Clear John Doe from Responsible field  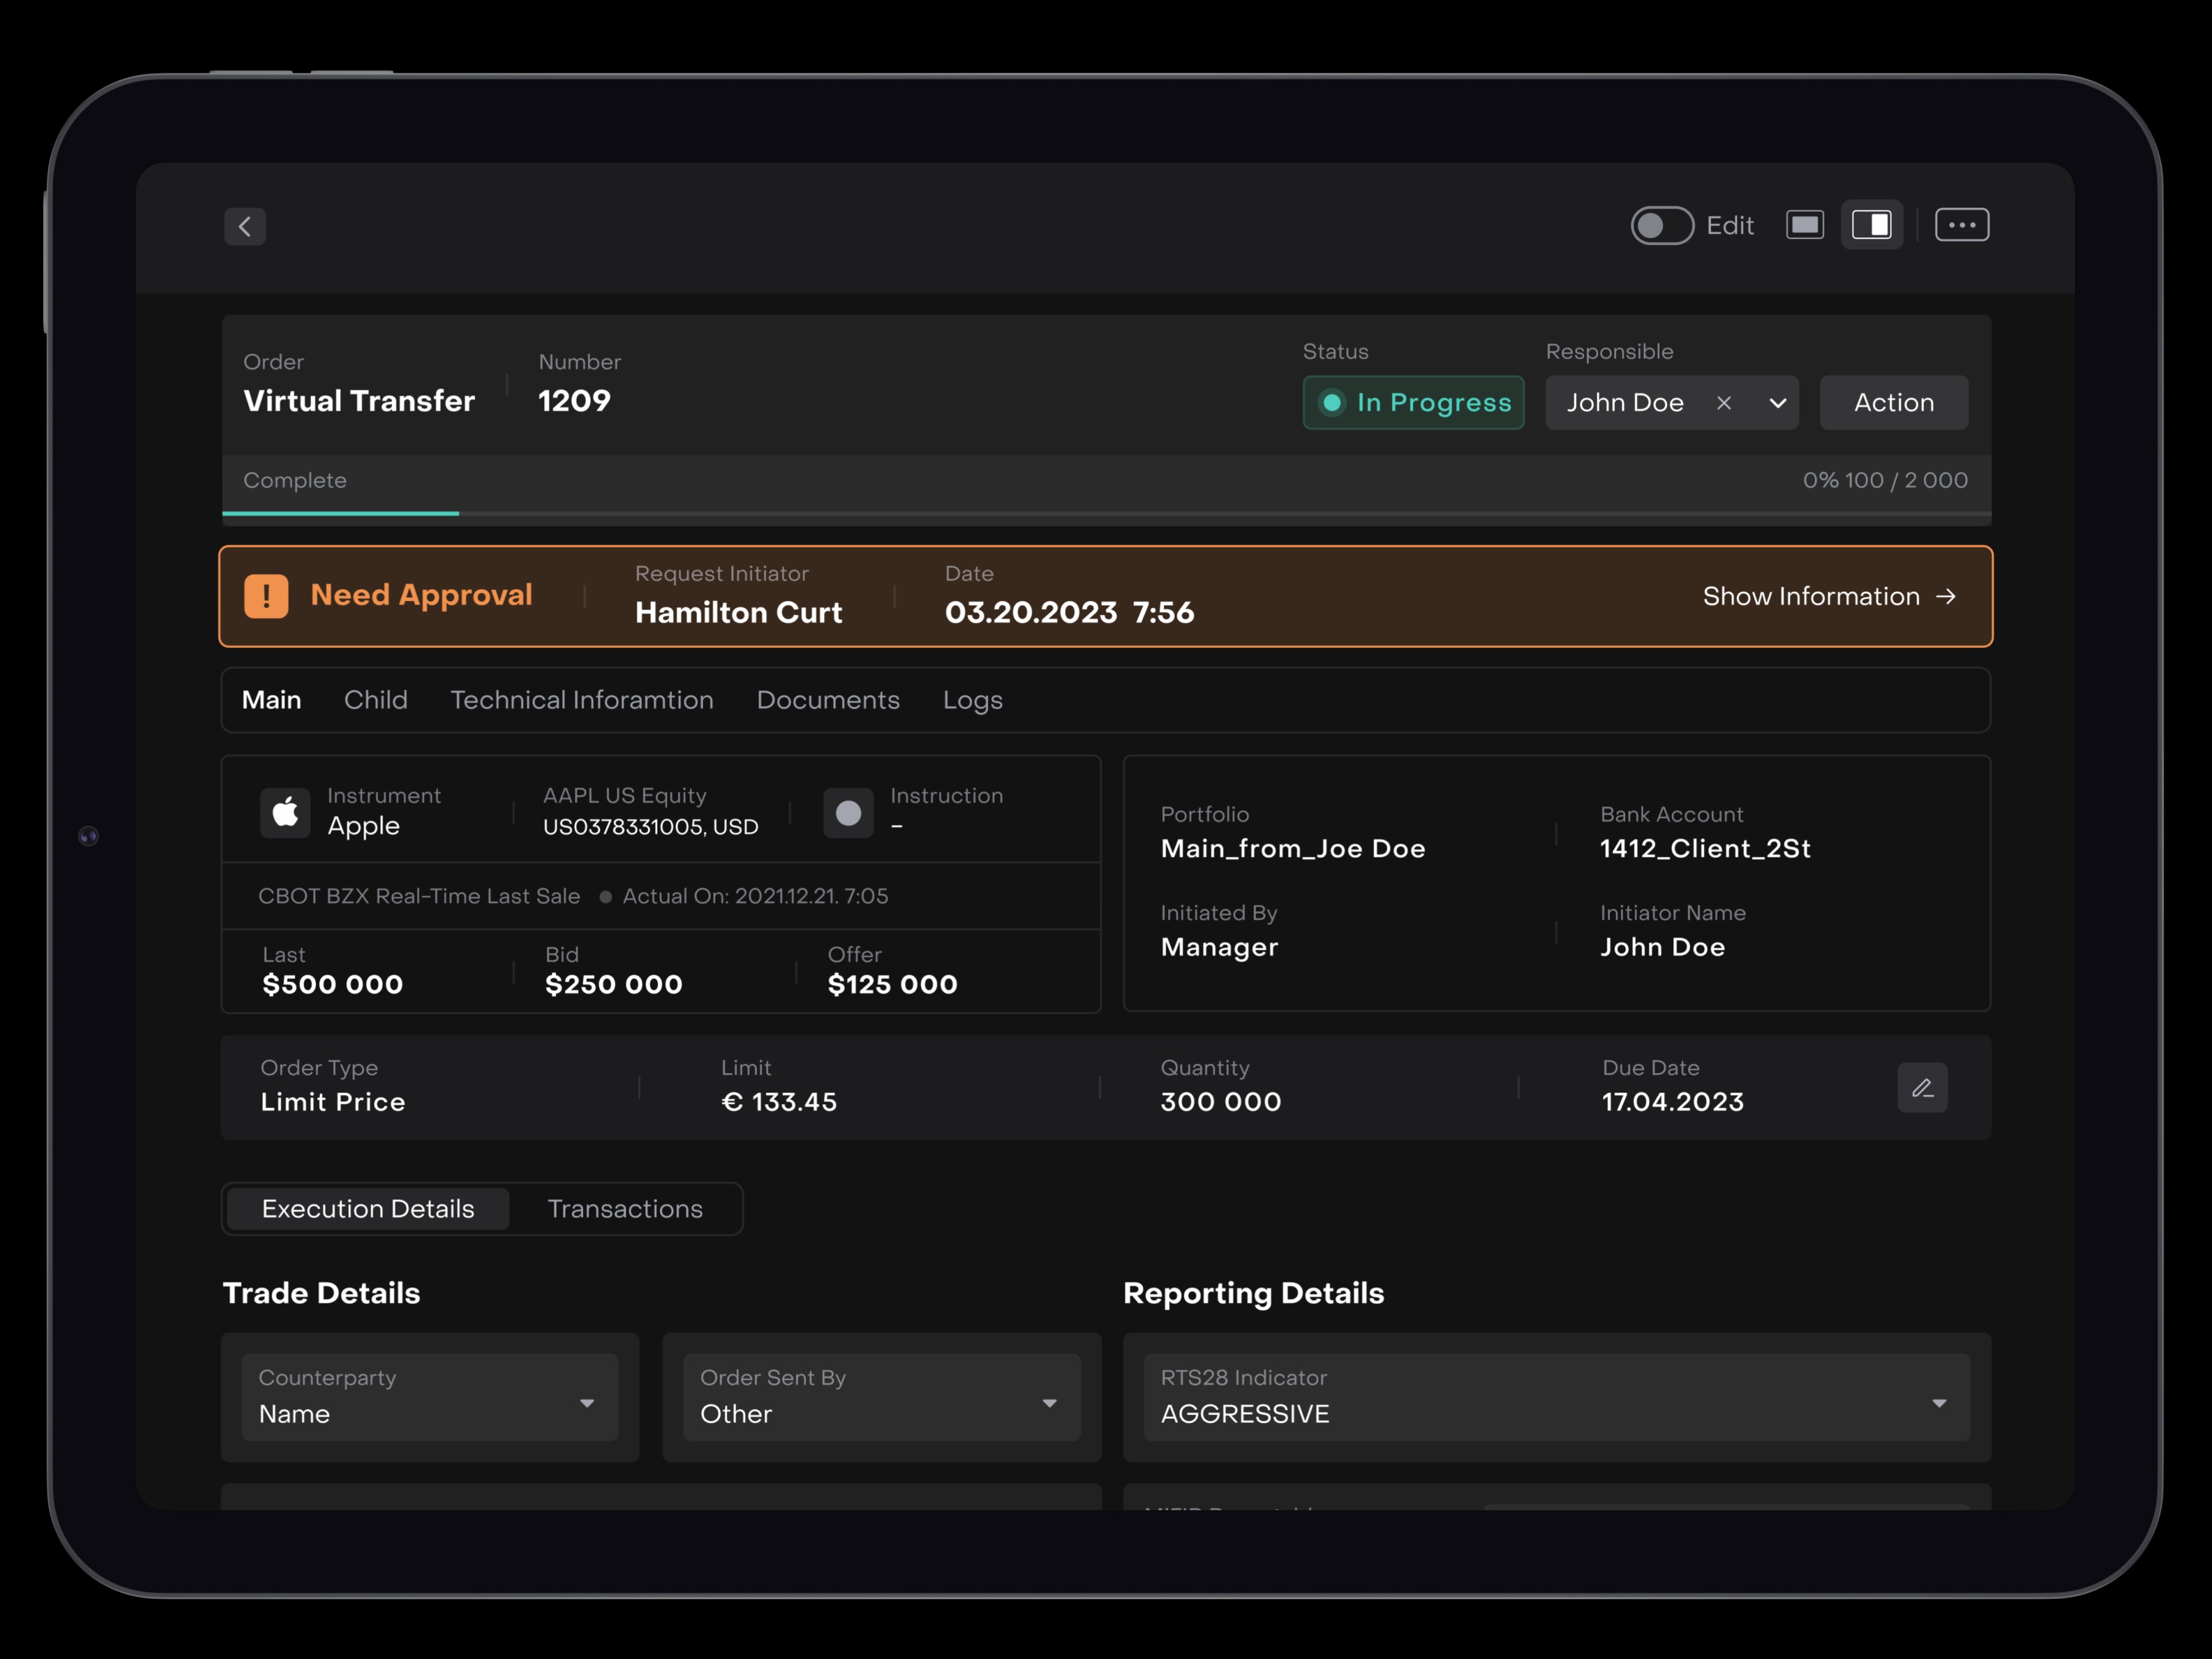point(1724,403)
